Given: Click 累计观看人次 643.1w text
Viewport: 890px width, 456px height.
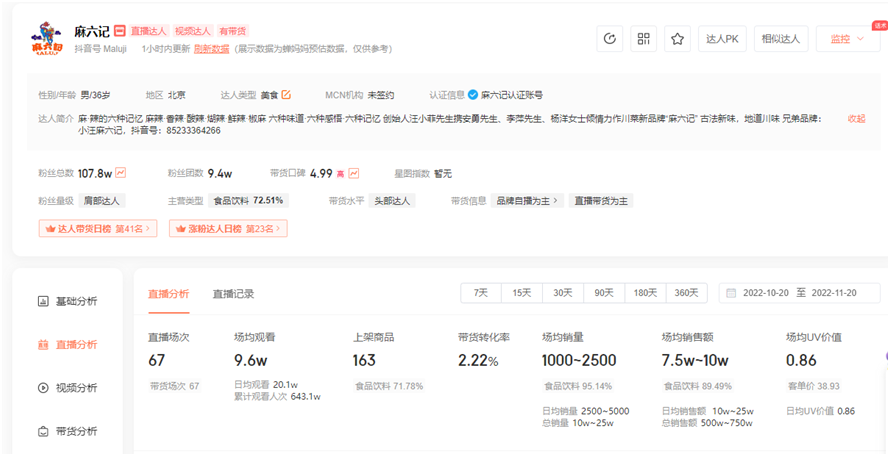Looking at the screenshot, I should 278,397.
